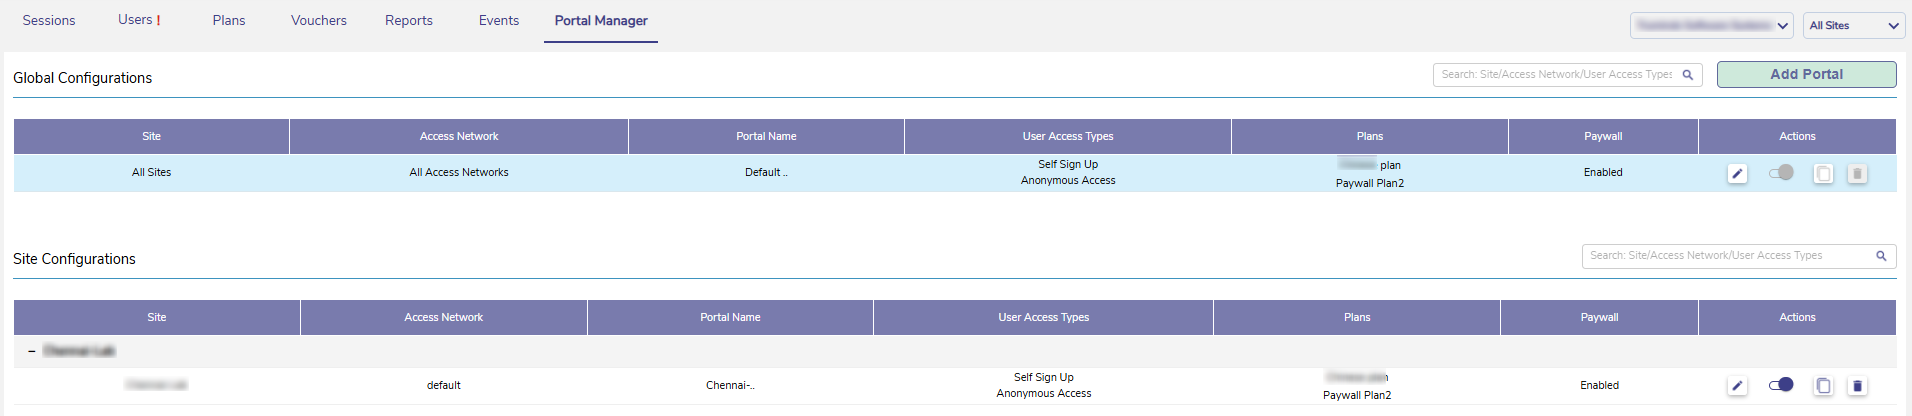This screenshot has height=416, width=1912.
Task: Edit the Chennai site portal with pencil icon
Action: coord(1737,386)
